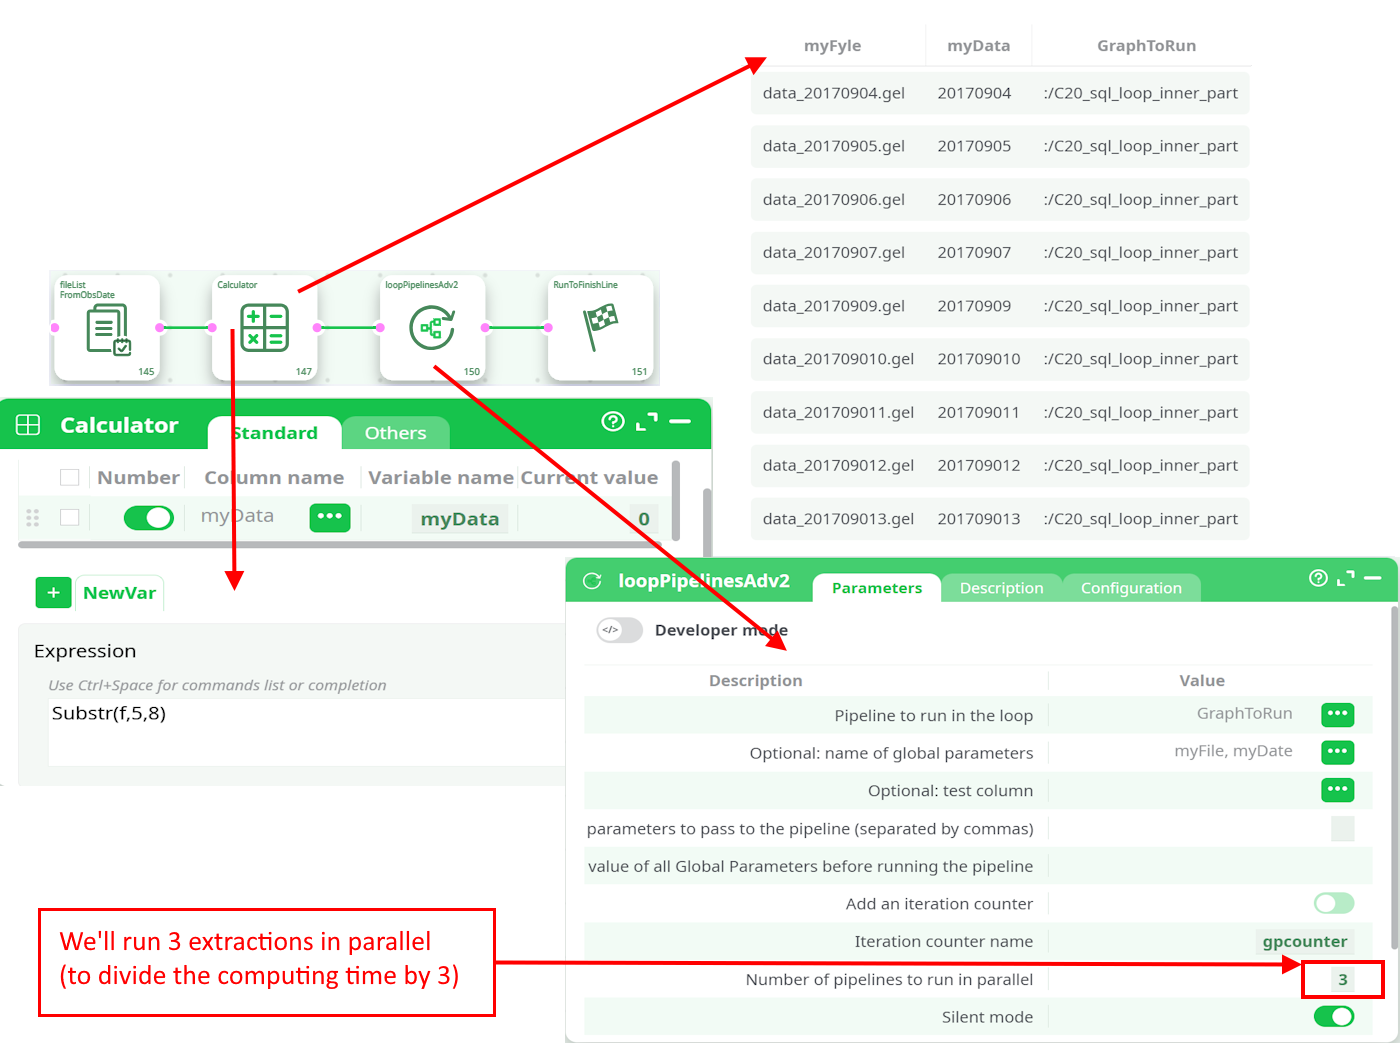Click the NewVar tab button
Image resolution: width=1400 pixels, height=1050 pixels.
[119, 593]
